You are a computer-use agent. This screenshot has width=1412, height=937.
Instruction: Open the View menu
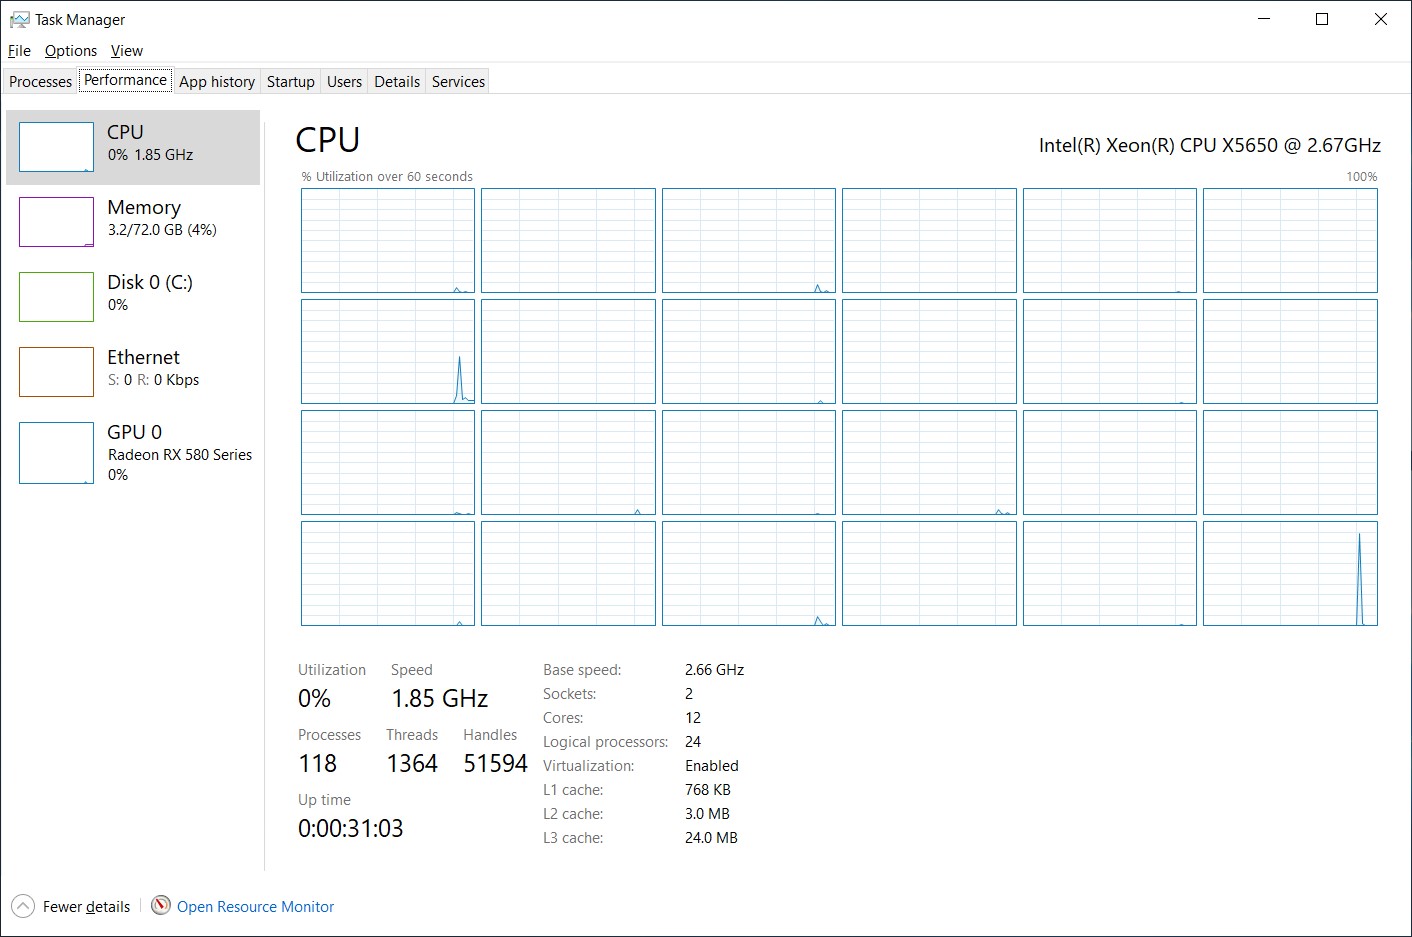pyautogui.click(x=127, y=51)
